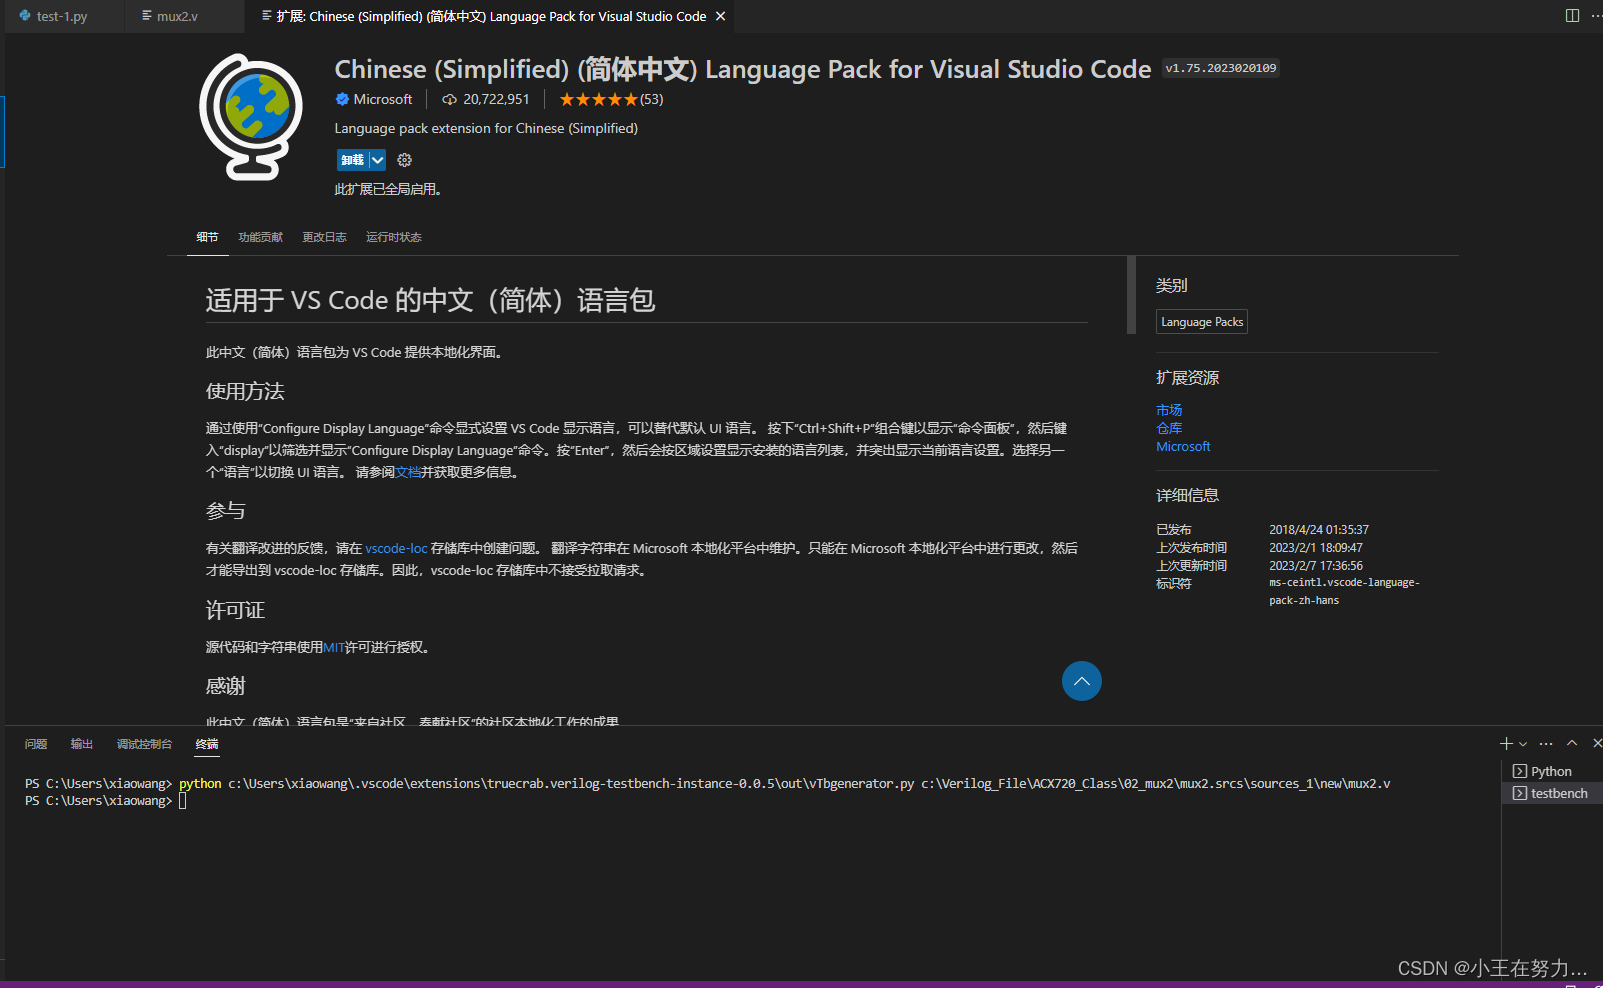Close the terminal panel with X icon
1603x988 pixels.
(1597, 743)
